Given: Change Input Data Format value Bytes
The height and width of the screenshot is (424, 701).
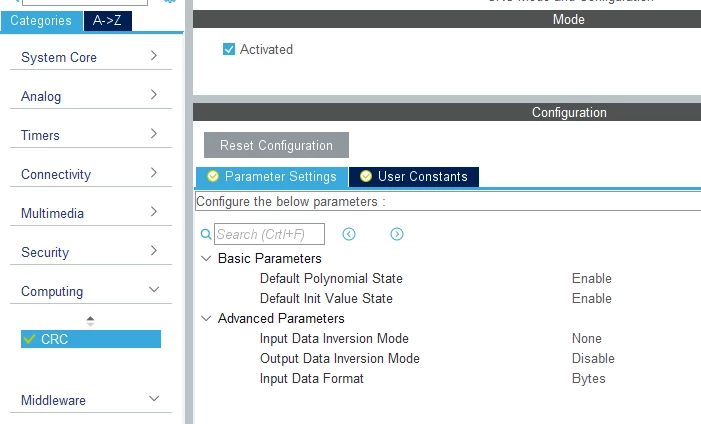Looking at the screenshot, I should tap(588, 378).
